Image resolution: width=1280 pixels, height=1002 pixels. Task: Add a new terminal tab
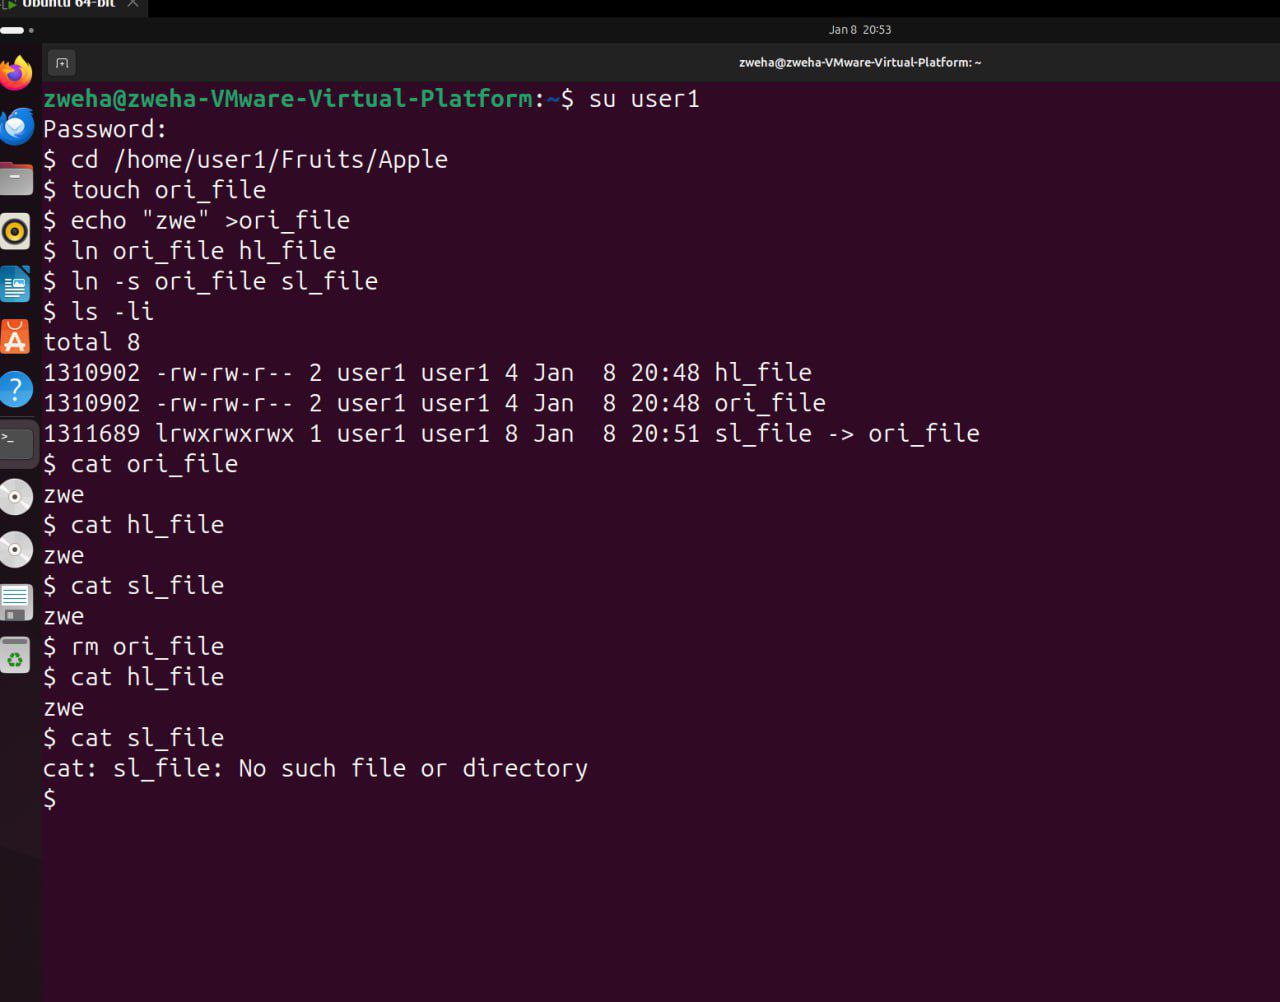(x=61, y=63)
